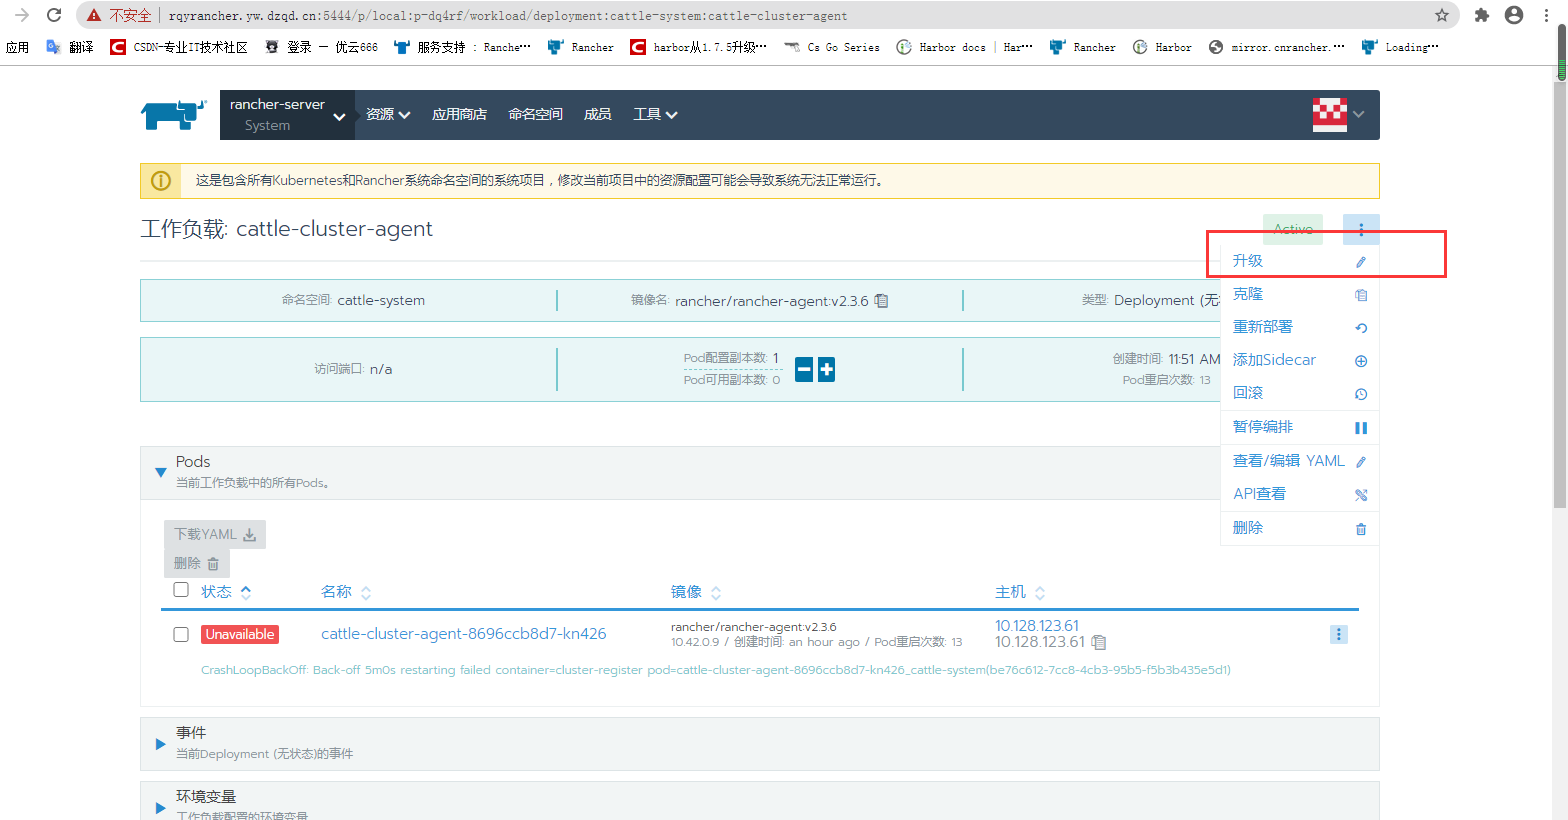Open the Cs Go Series bookmark
The image size is (1568, 820).
(x=832, y=47)
